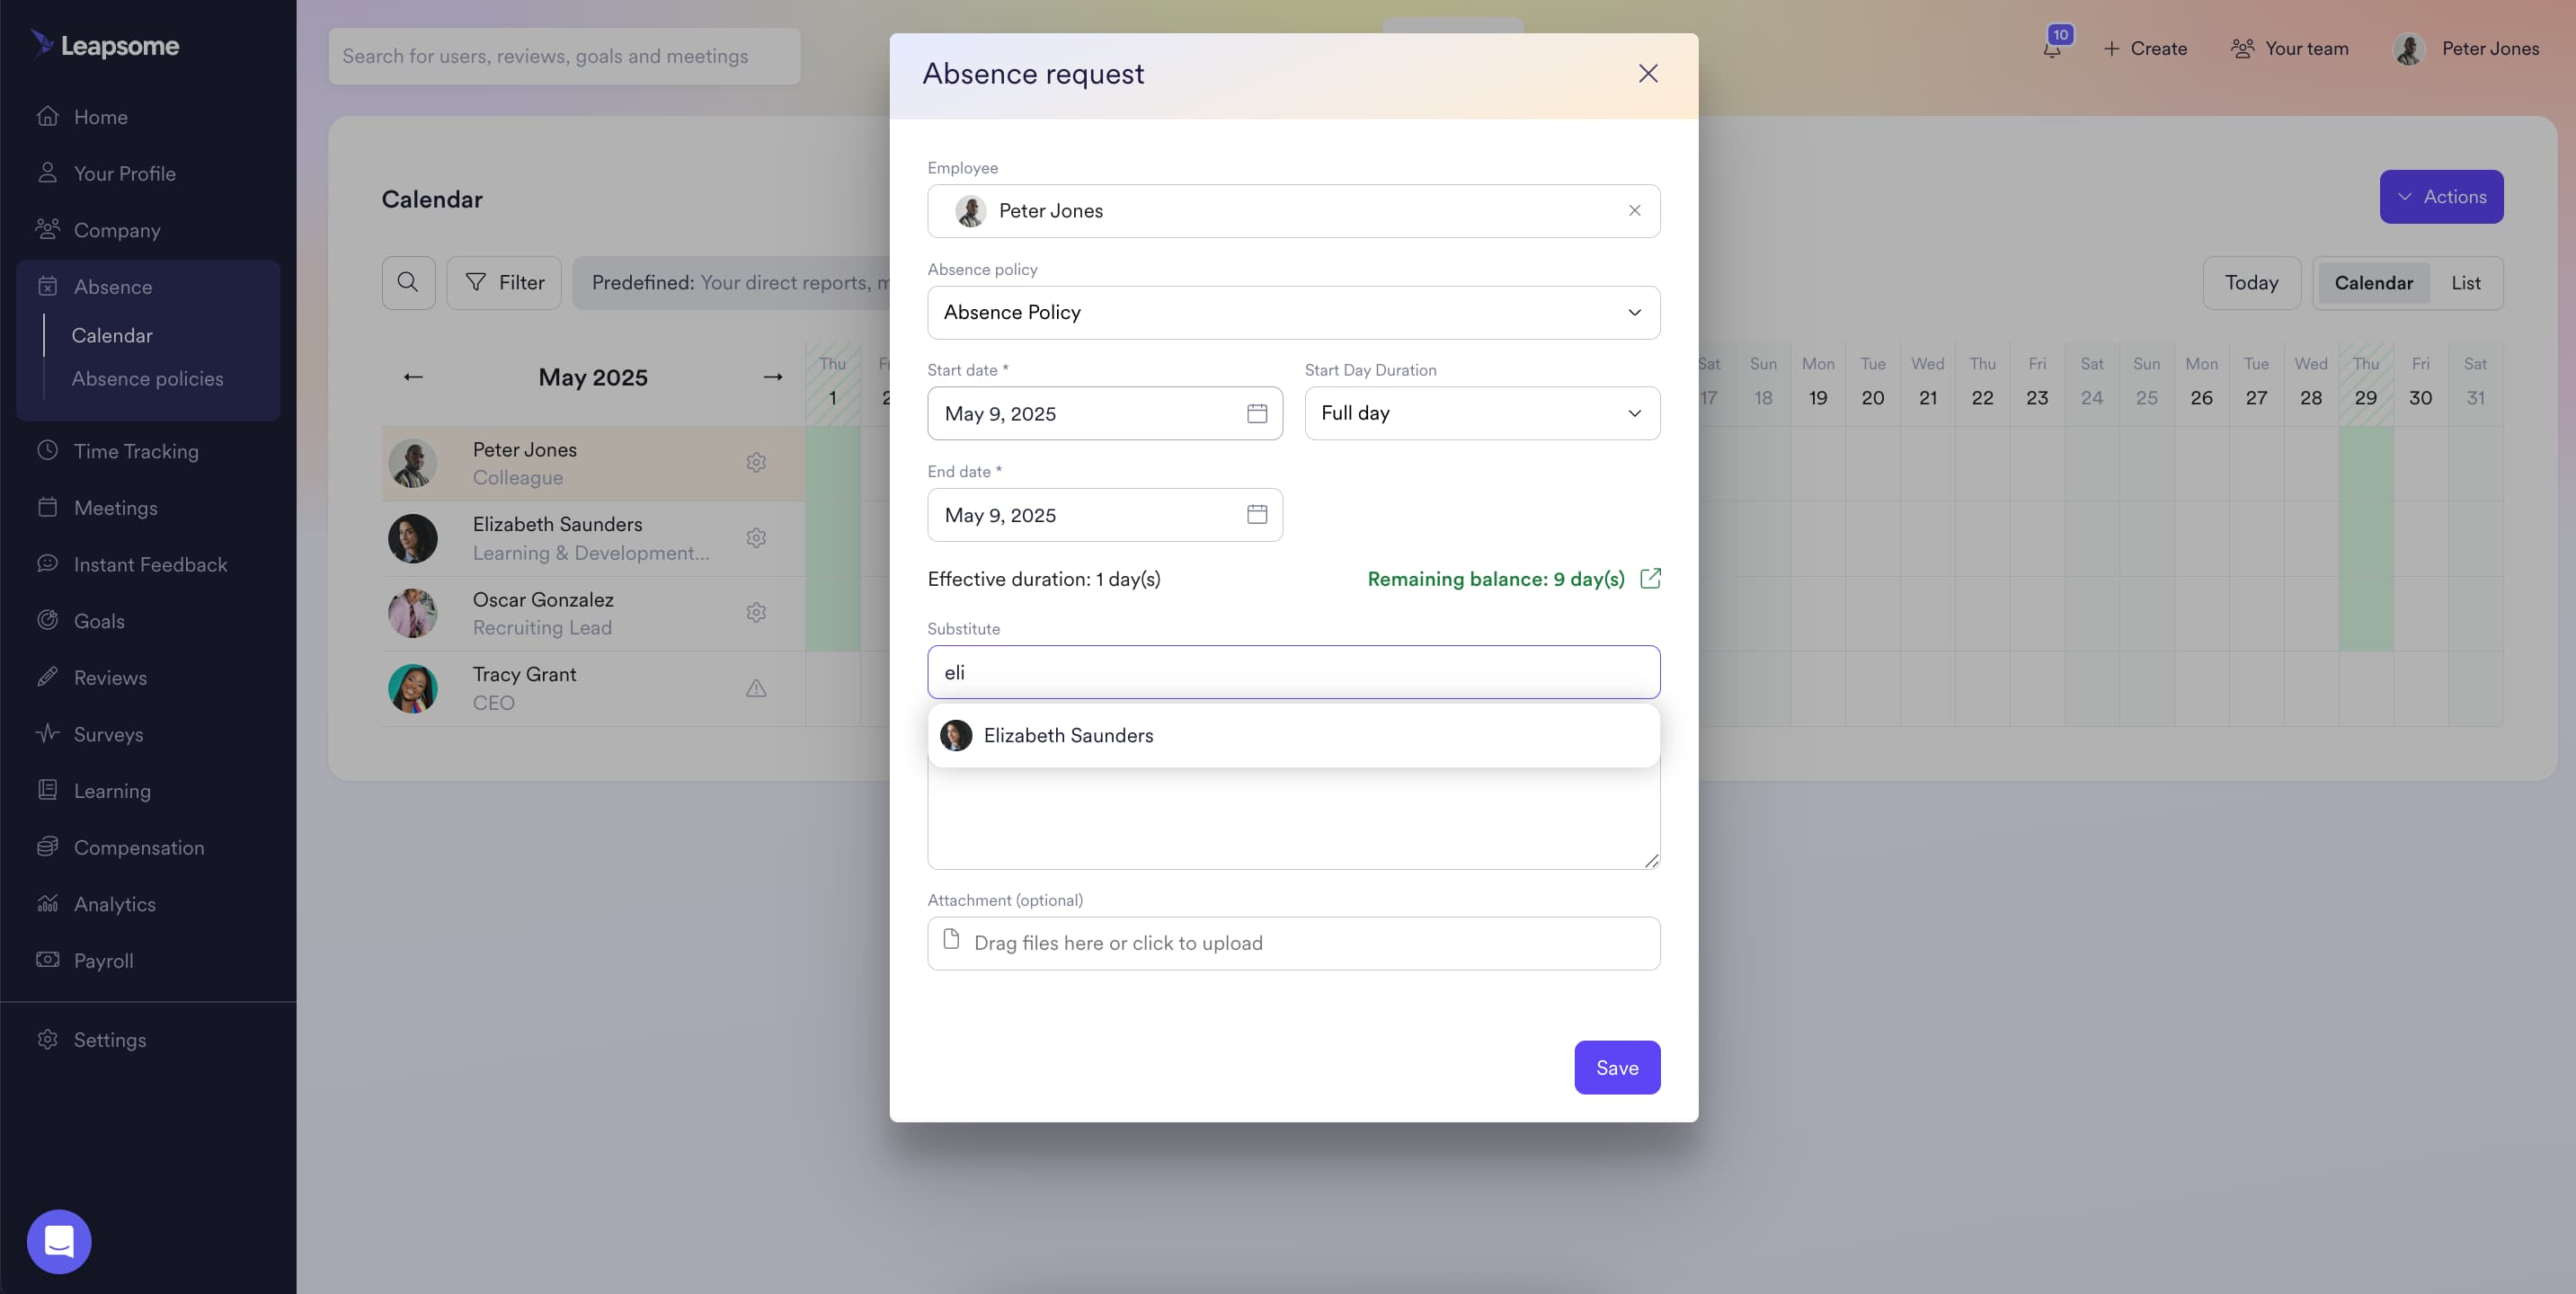Click the attachment upload drop area

[x=1293, y=943]
